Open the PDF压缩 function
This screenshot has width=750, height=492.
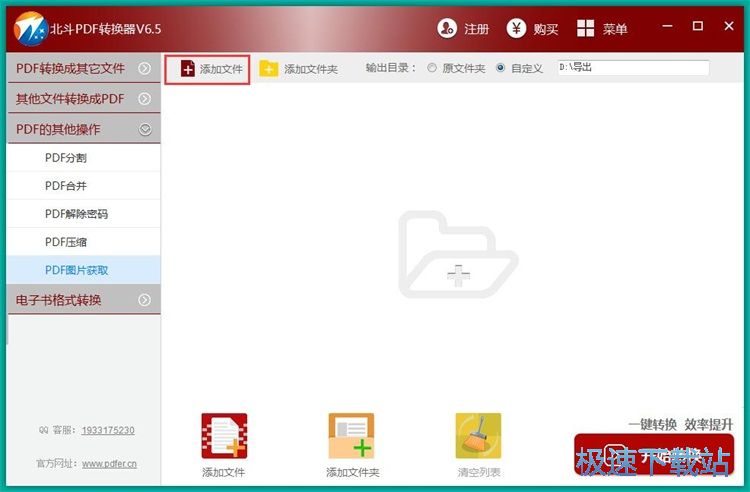84,242
